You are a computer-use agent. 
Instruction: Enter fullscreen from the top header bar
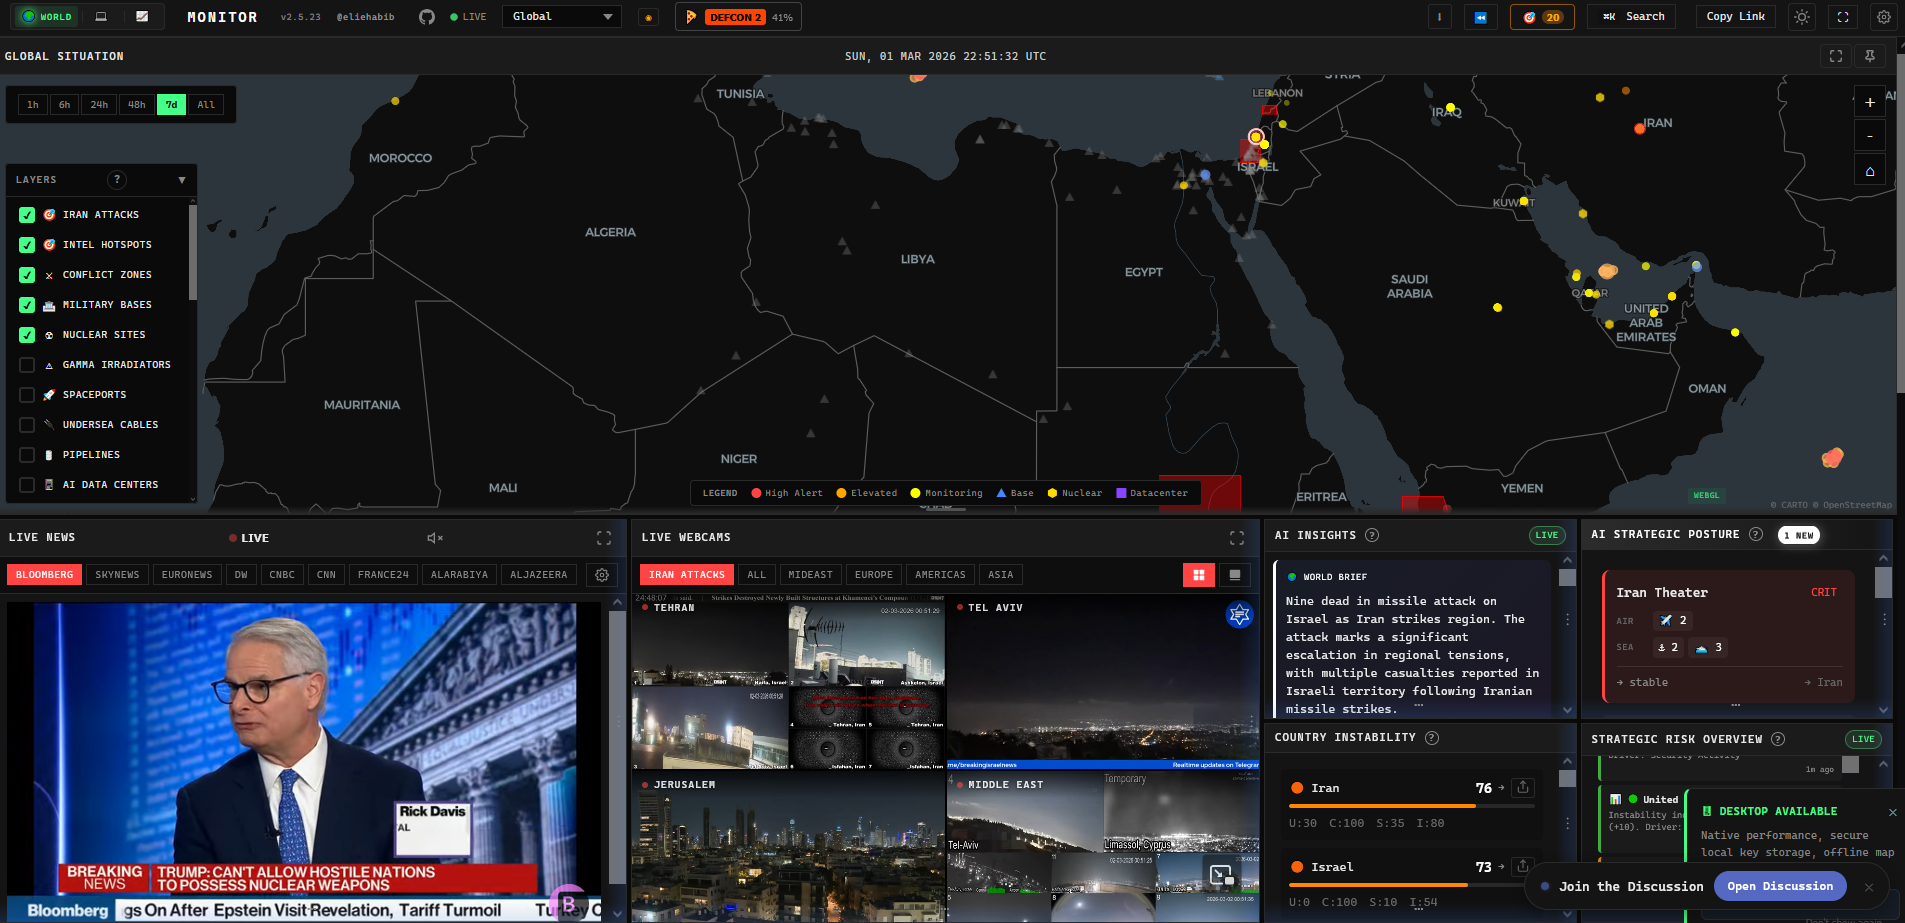[x=1843, y=17]
